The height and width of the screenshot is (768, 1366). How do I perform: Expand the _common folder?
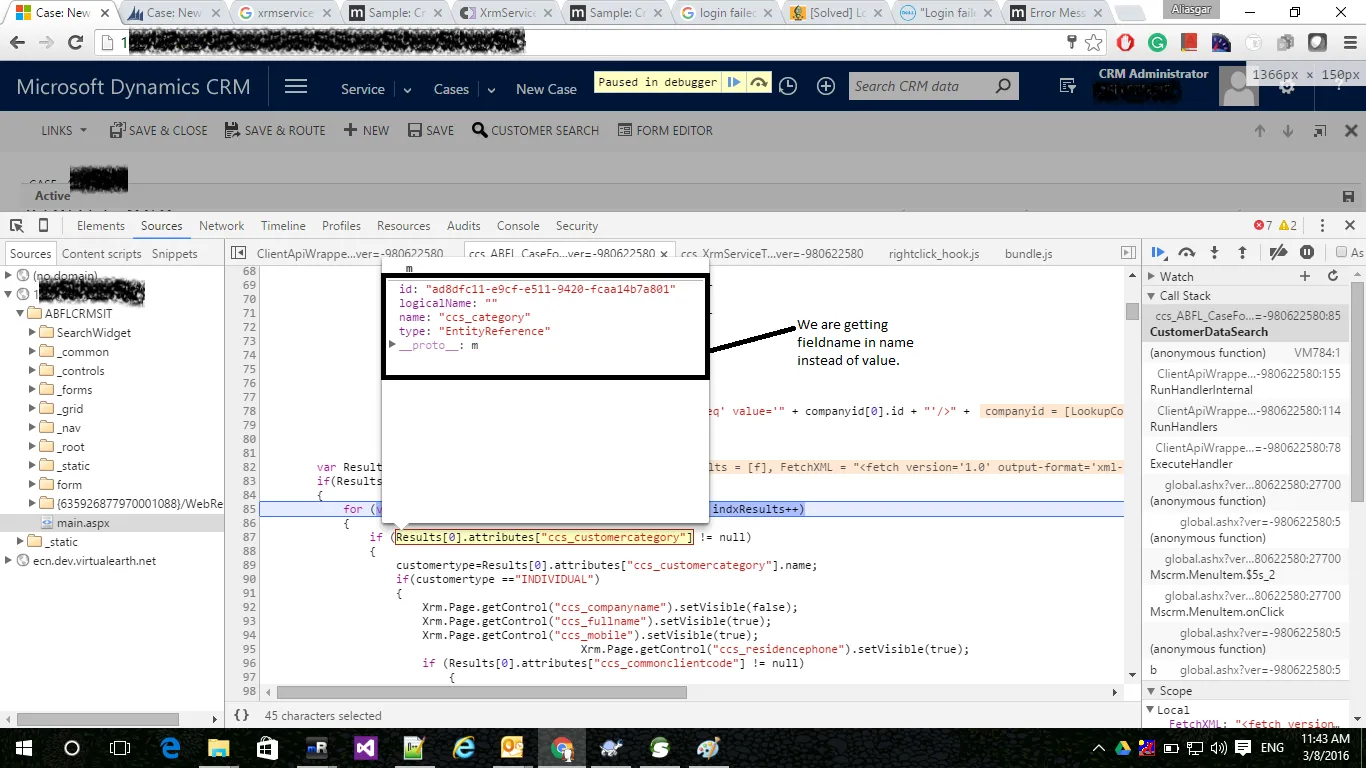click(33, 351)
